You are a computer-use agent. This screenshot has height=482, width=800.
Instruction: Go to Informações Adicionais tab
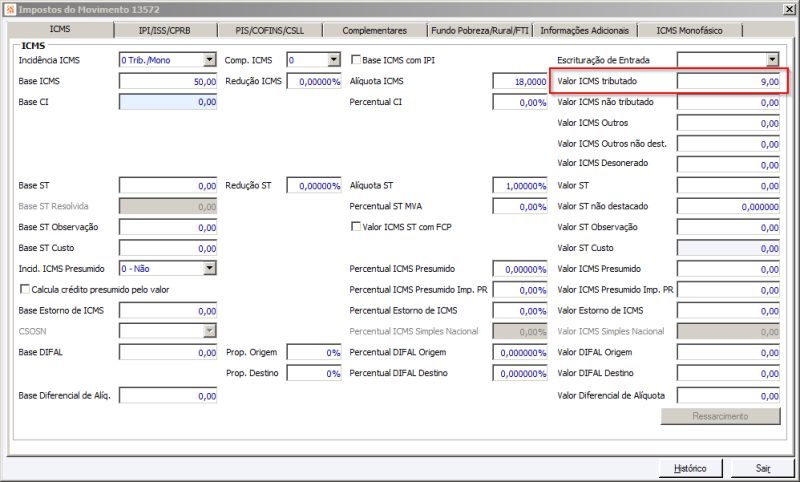point(585,31)
